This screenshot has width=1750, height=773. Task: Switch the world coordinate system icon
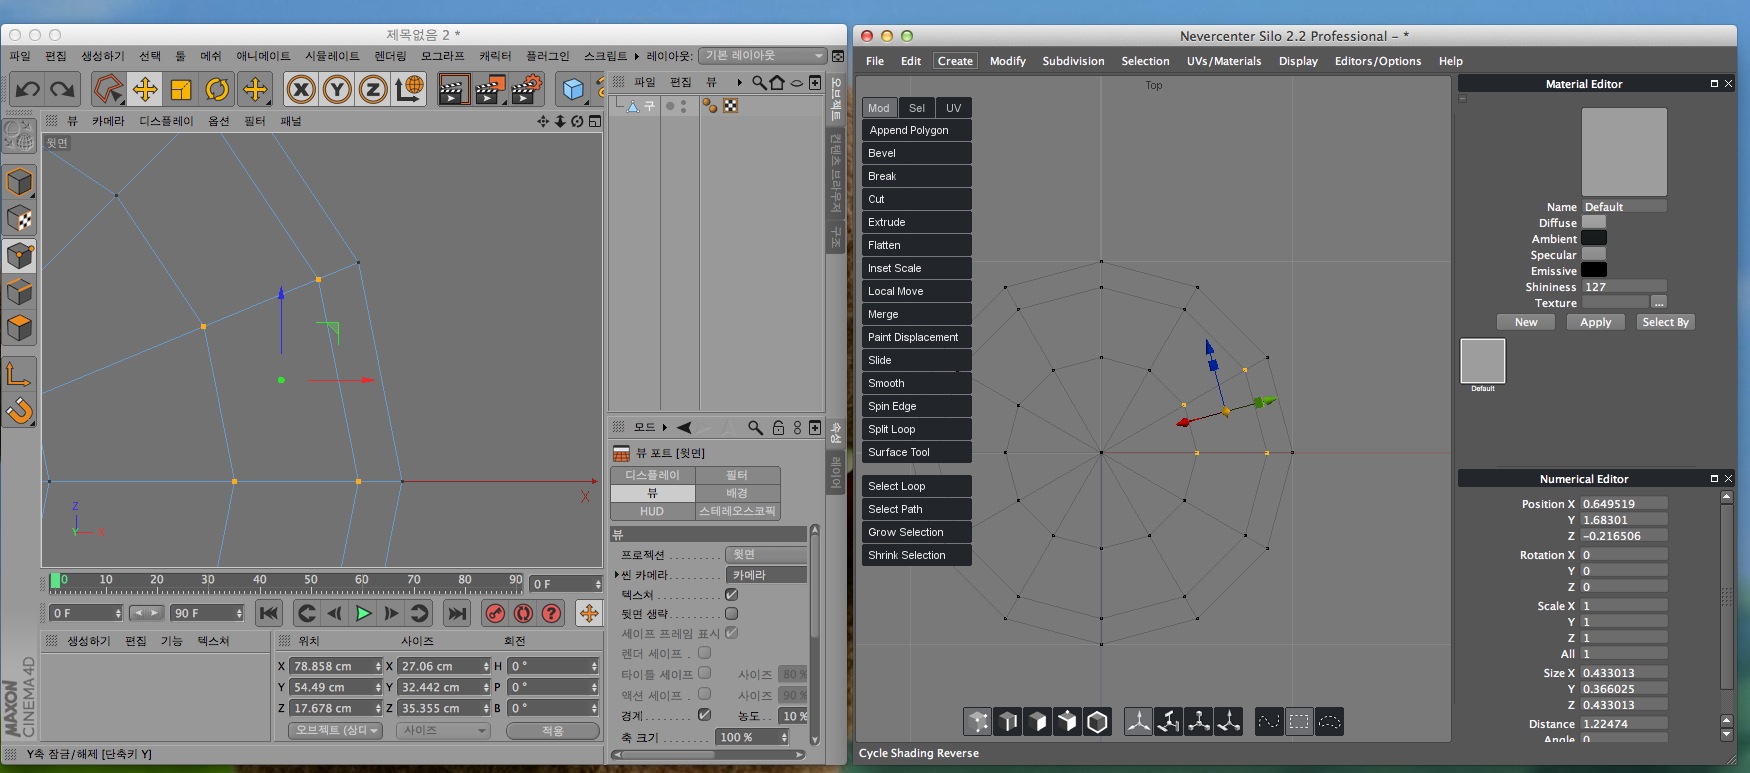(409, 89)
